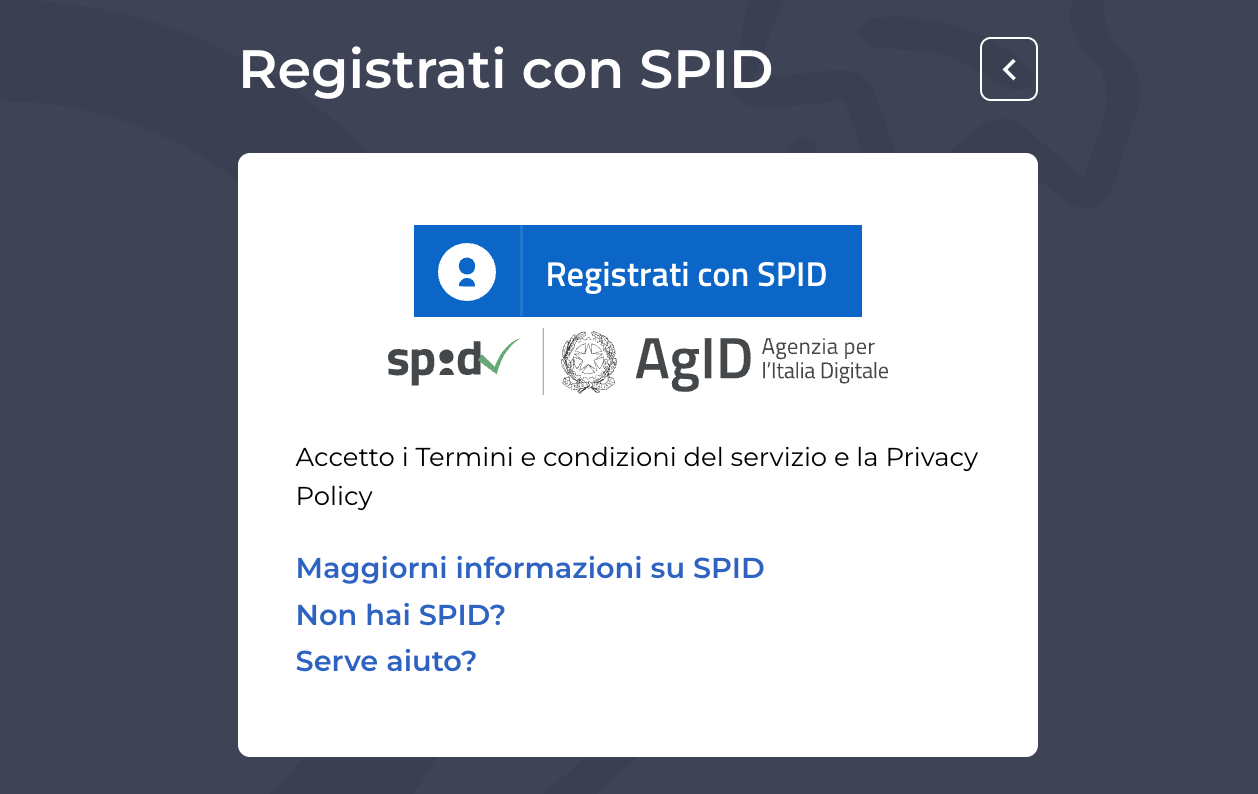Open the 'Non hai SPID?' link
The width and height of the screenshot is (1258, 794).
coord(400,615)
